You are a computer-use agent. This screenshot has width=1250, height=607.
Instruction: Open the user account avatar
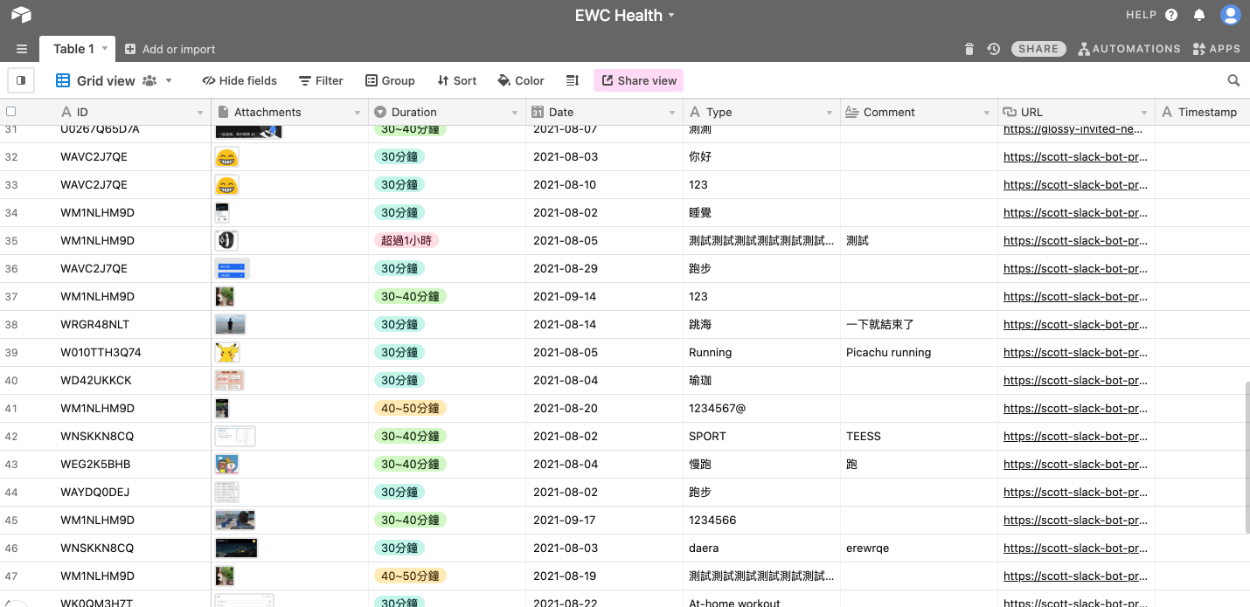pyautogui.click(x=1230, y=15)
